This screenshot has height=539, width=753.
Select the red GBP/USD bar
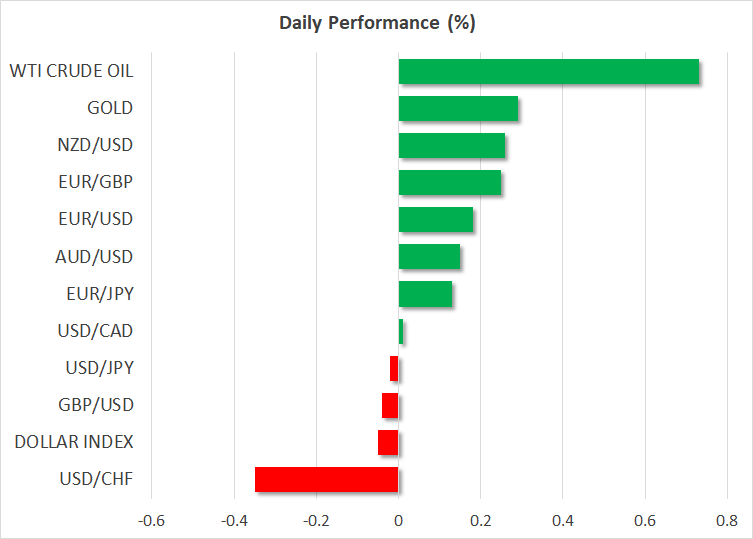click(390, 405)
